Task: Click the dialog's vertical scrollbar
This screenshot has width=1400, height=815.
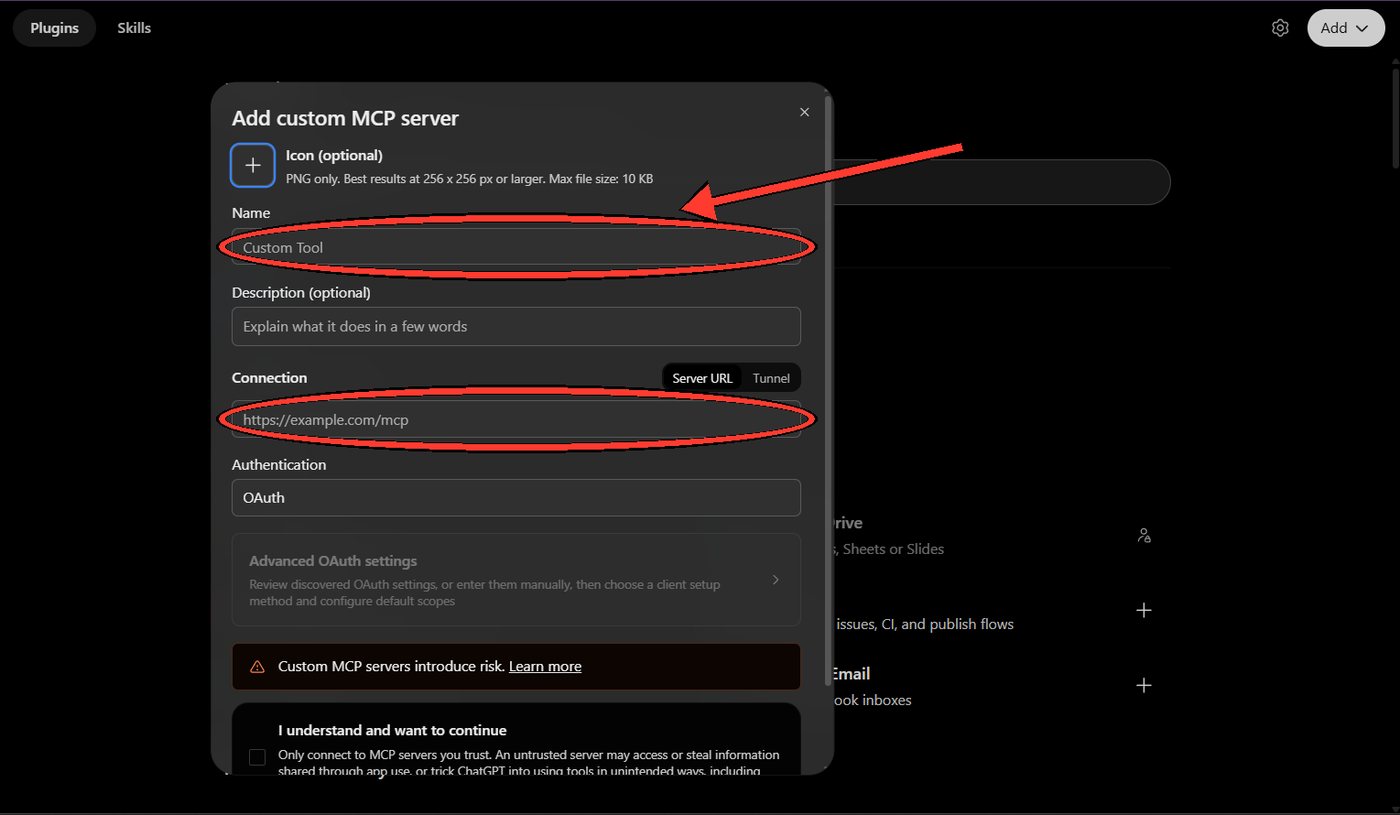Action: tap(827, 390)
